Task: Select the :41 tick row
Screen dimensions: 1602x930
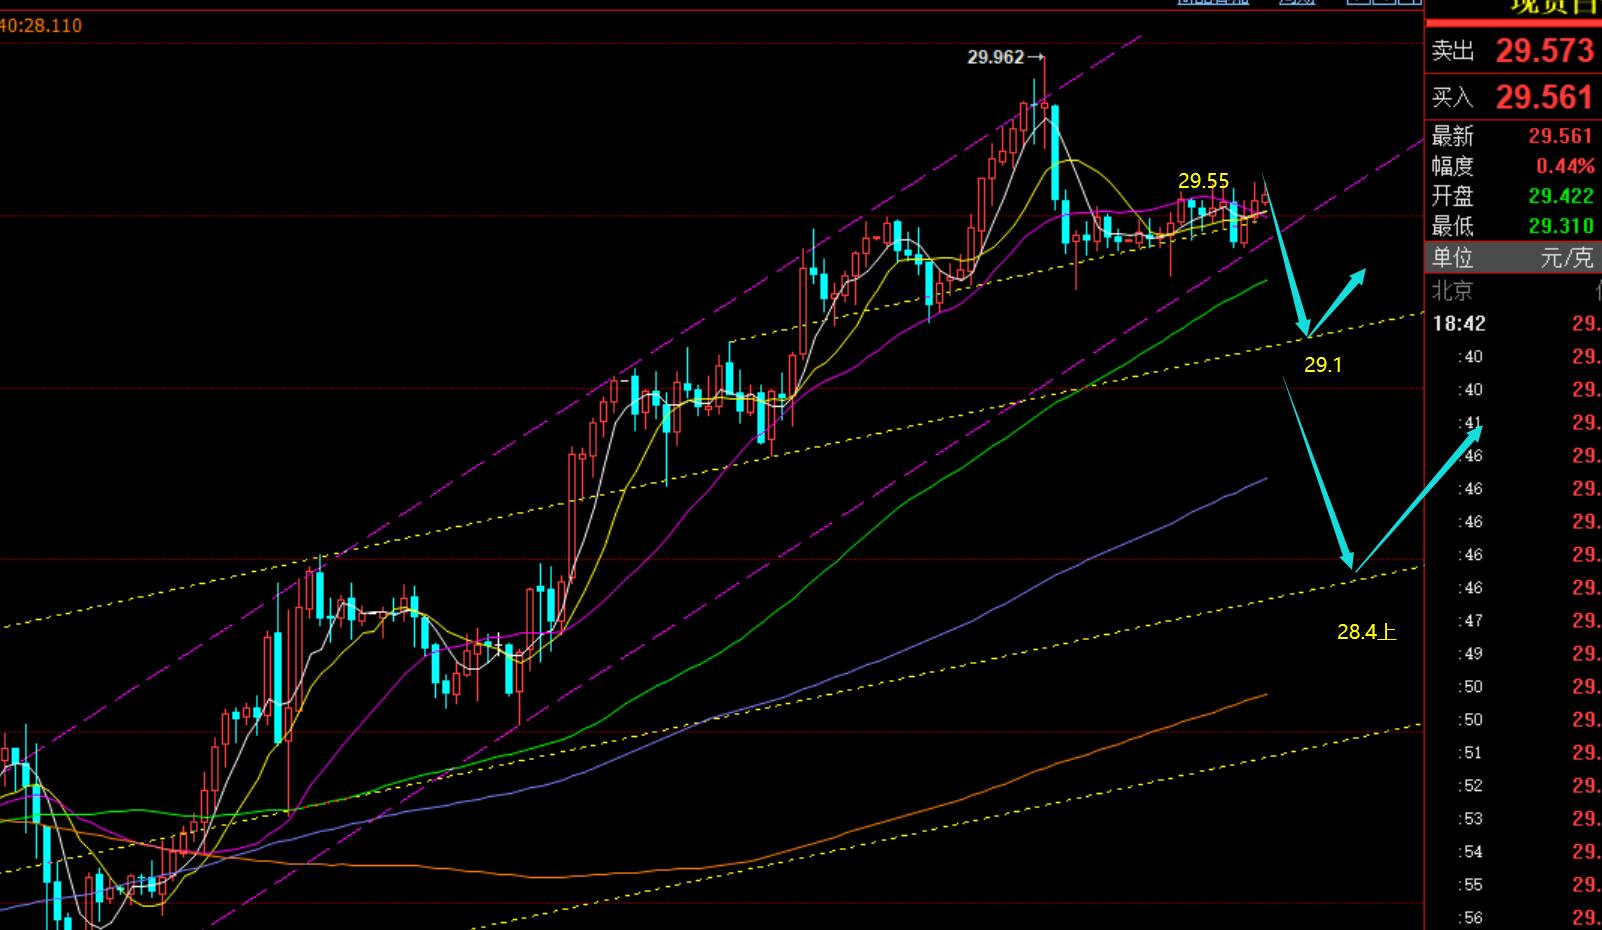Action: pyautogui.click(x=1513, y=423)
